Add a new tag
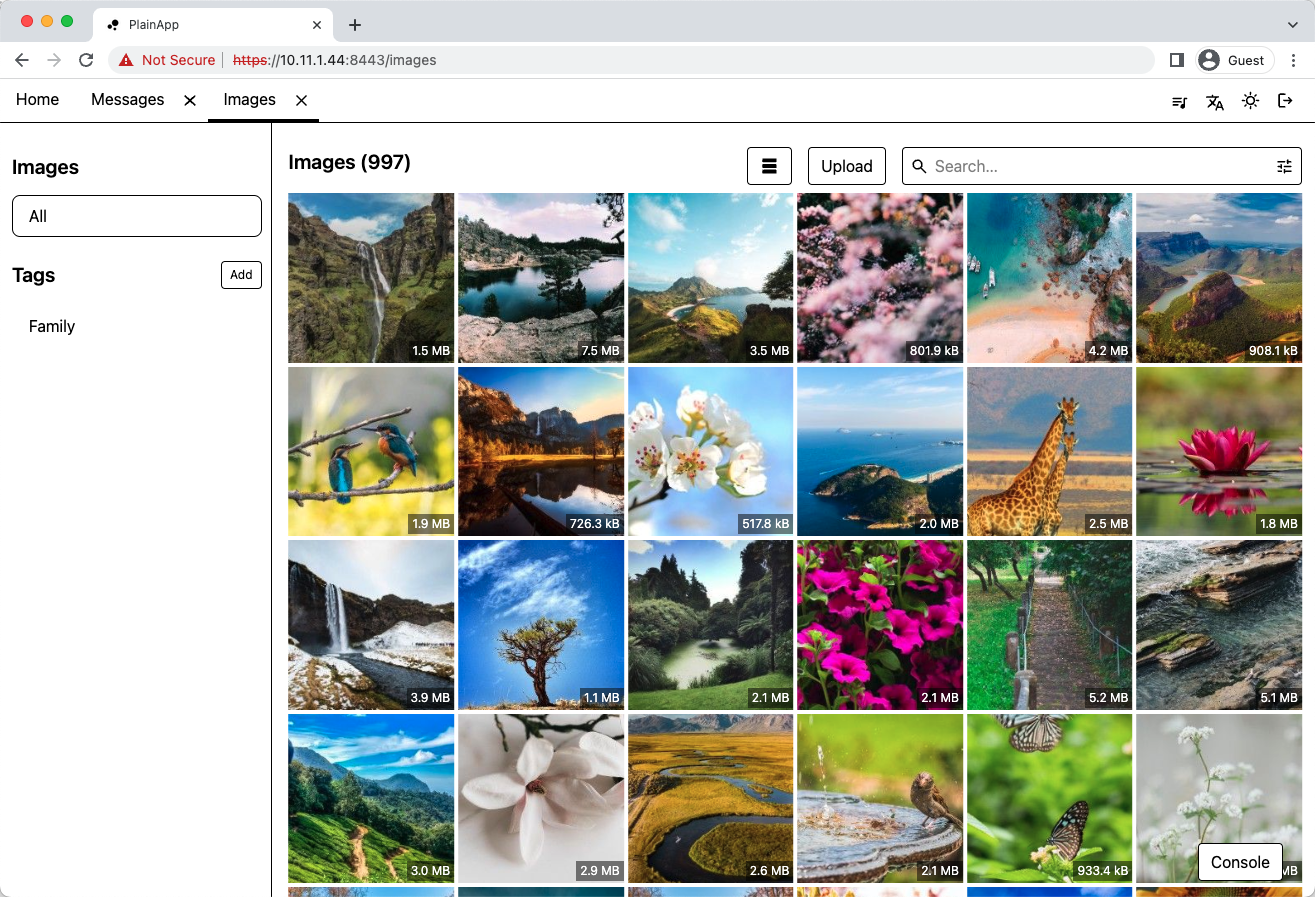 click(x=241, y=275)
